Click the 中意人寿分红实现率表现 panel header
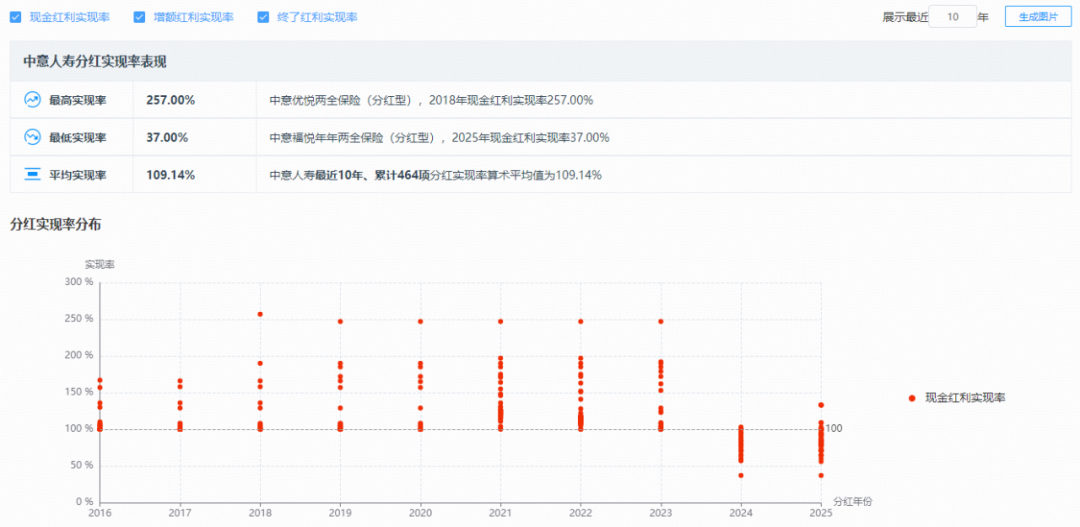 click(95, 61)
